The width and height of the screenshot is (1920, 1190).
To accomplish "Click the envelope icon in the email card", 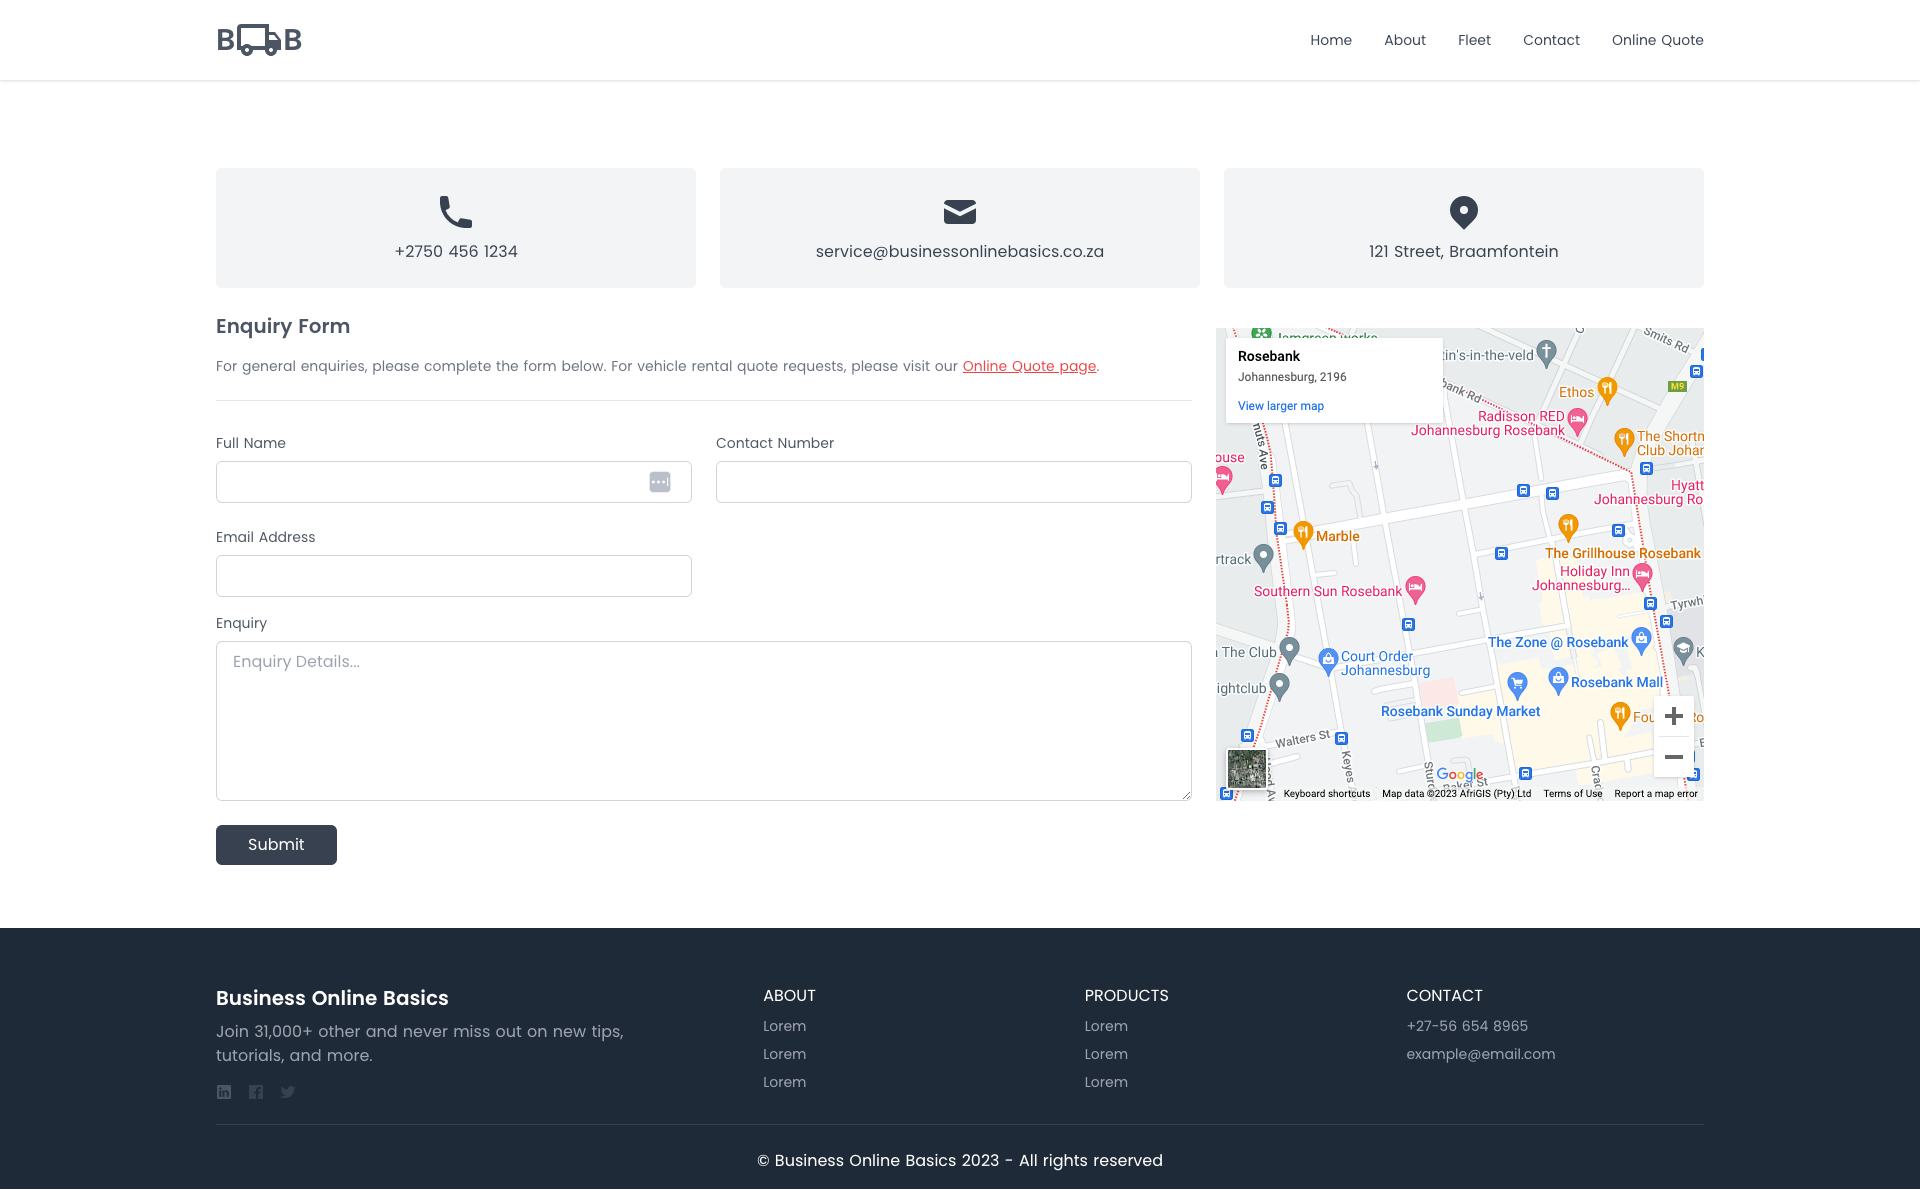I will click(959, 212).
